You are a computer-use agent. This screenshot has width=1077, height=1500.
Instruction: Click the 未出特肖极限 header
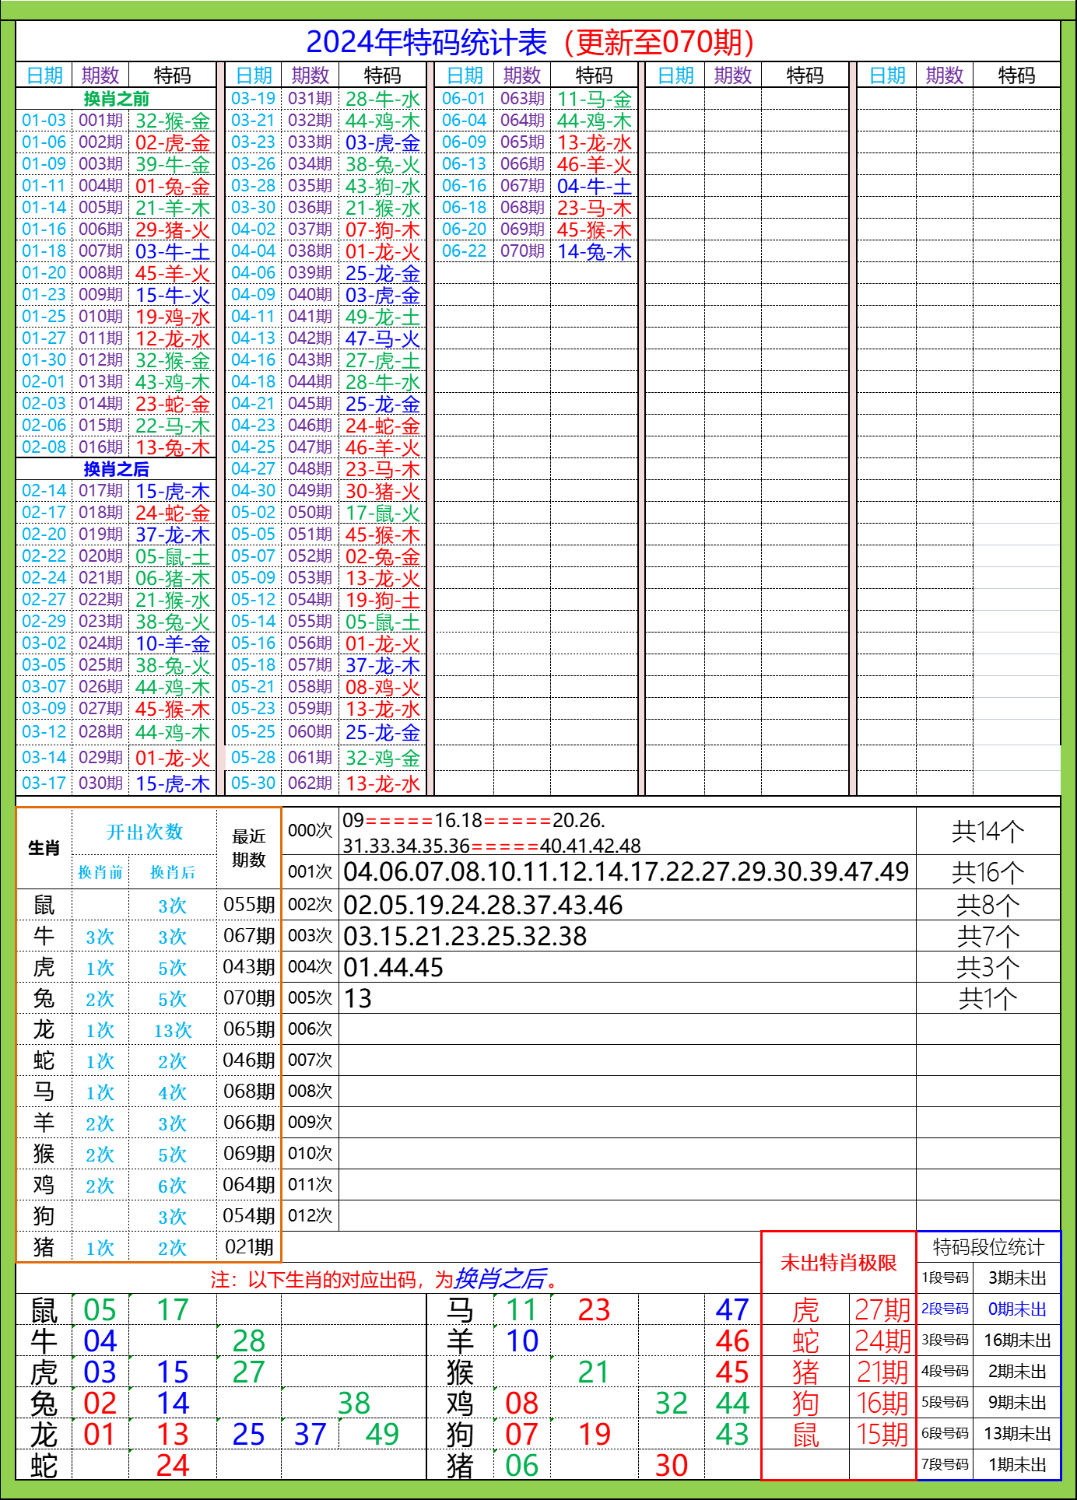point(838,1263)
